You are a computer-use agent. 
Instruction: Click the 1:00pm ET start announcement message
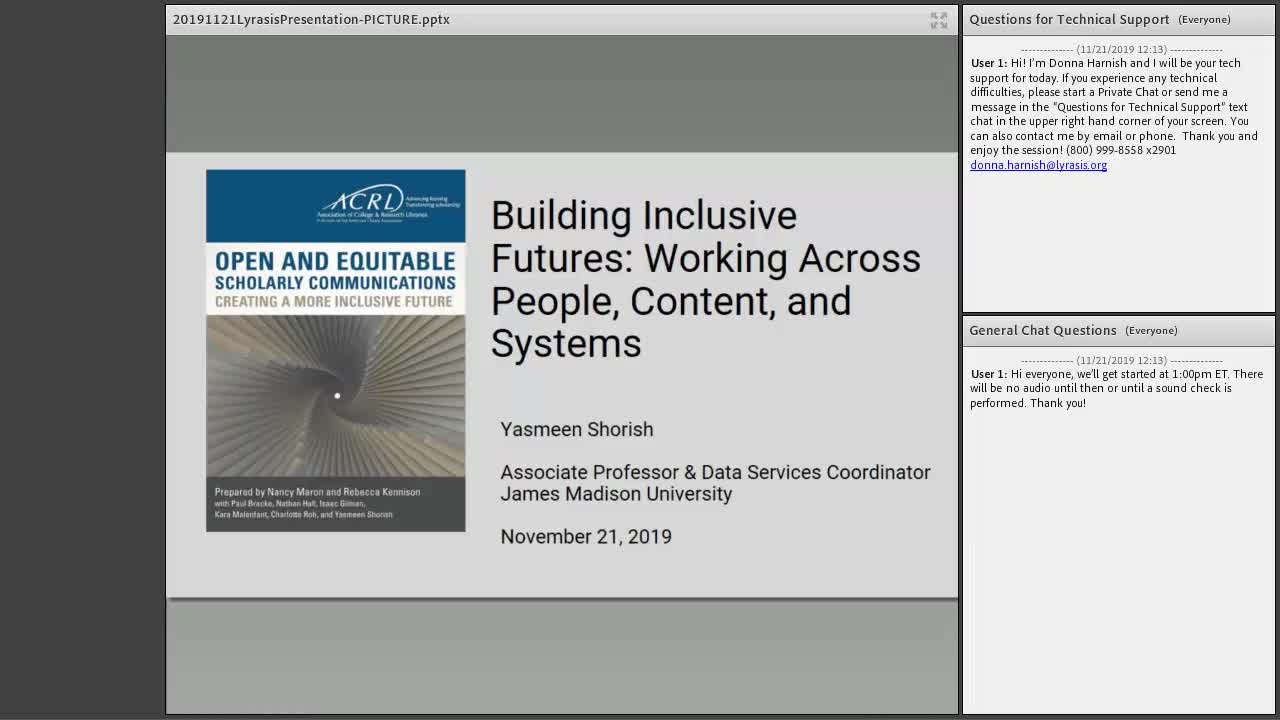pos(1116,388)
